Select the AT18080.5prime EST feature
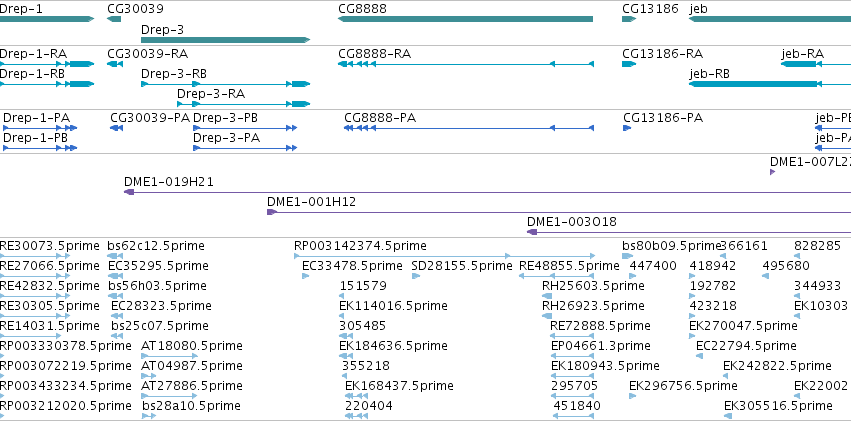The image size is (851, 421). pyautogui.click(x=163, y=356)
